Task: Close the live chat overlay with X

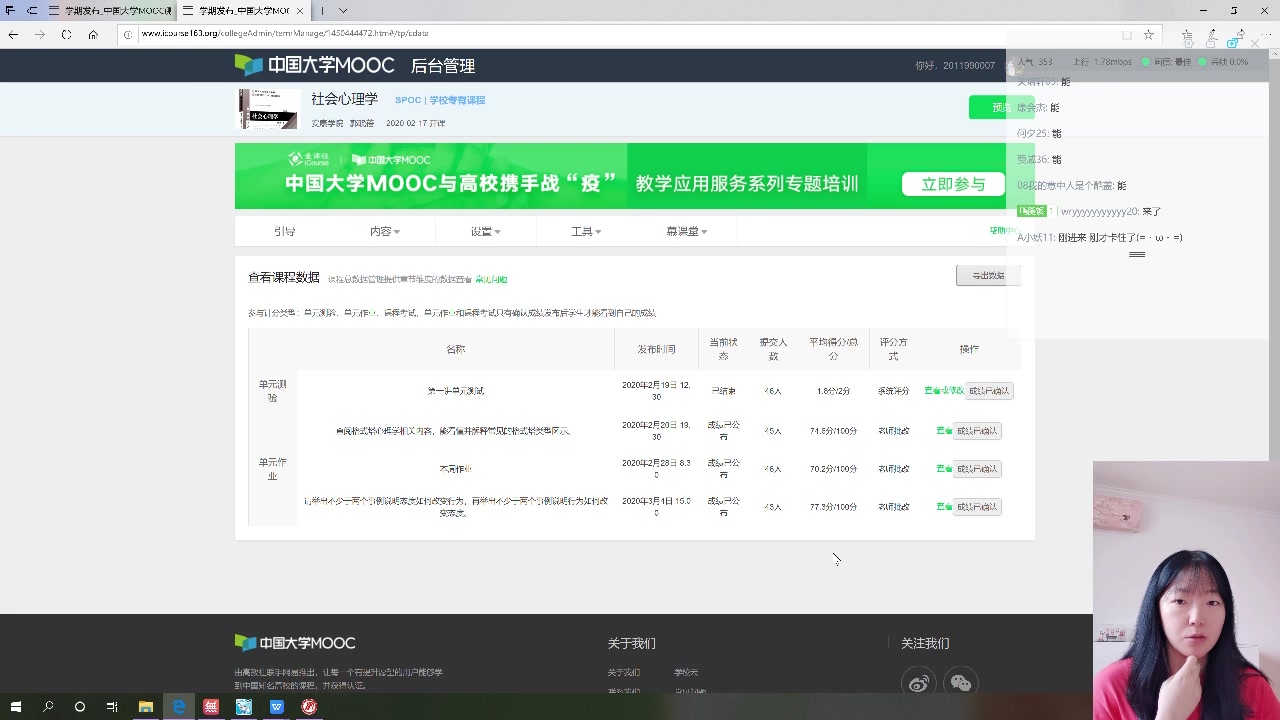Action: (1255, 43)
